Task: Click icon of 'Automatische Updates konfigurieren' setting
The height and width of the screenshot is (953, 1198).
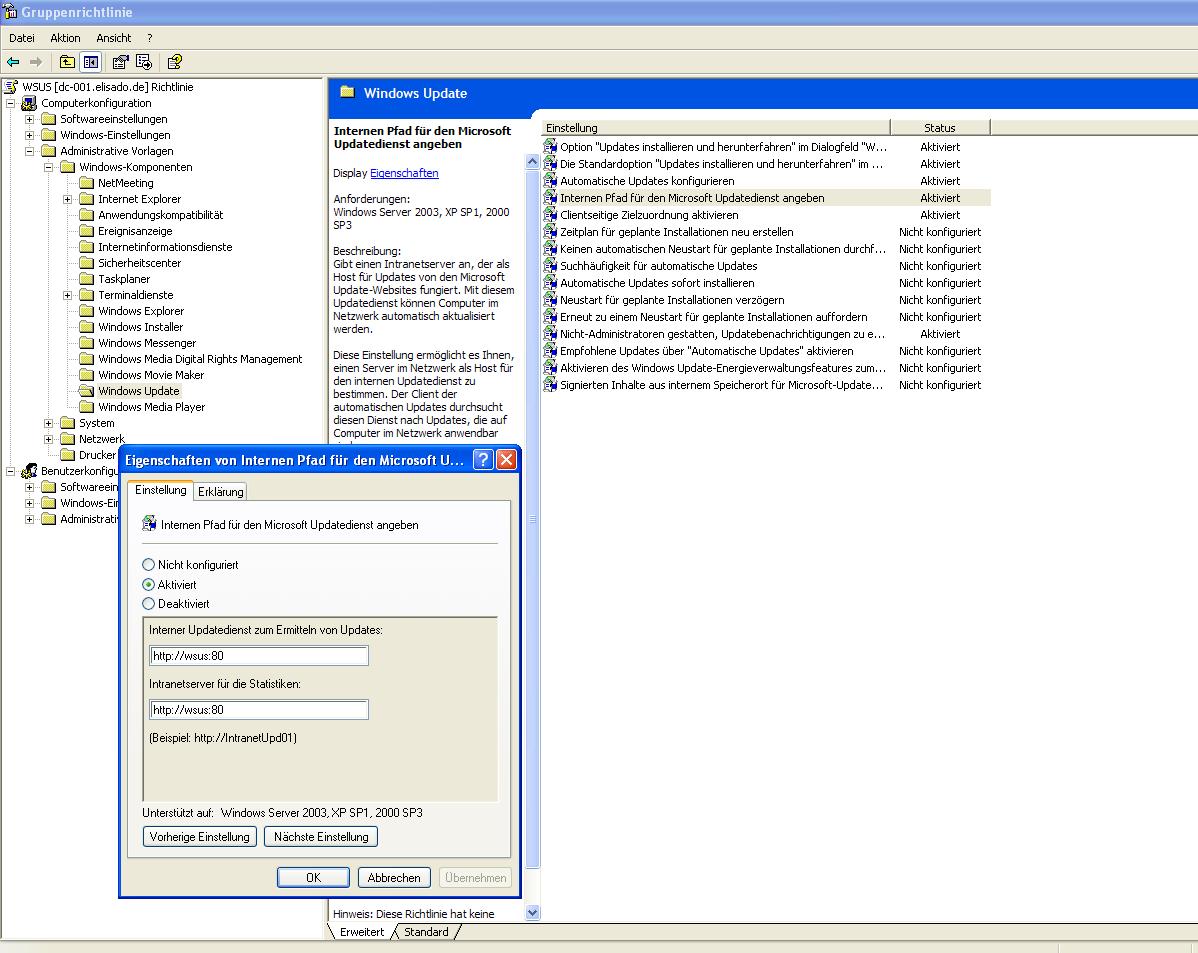Action: pyautogui.click(x=550, y=180)
